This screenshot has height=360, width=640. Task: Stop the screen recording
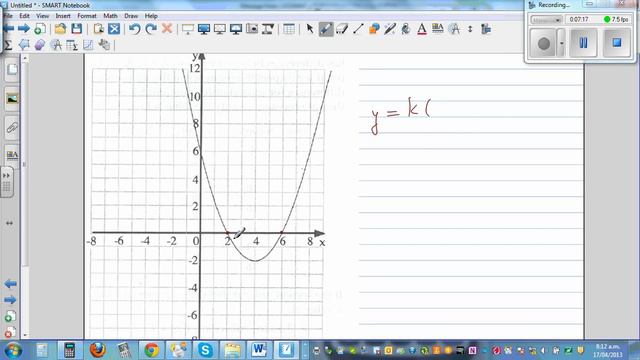pyautogui.click(x=617, y=43)
